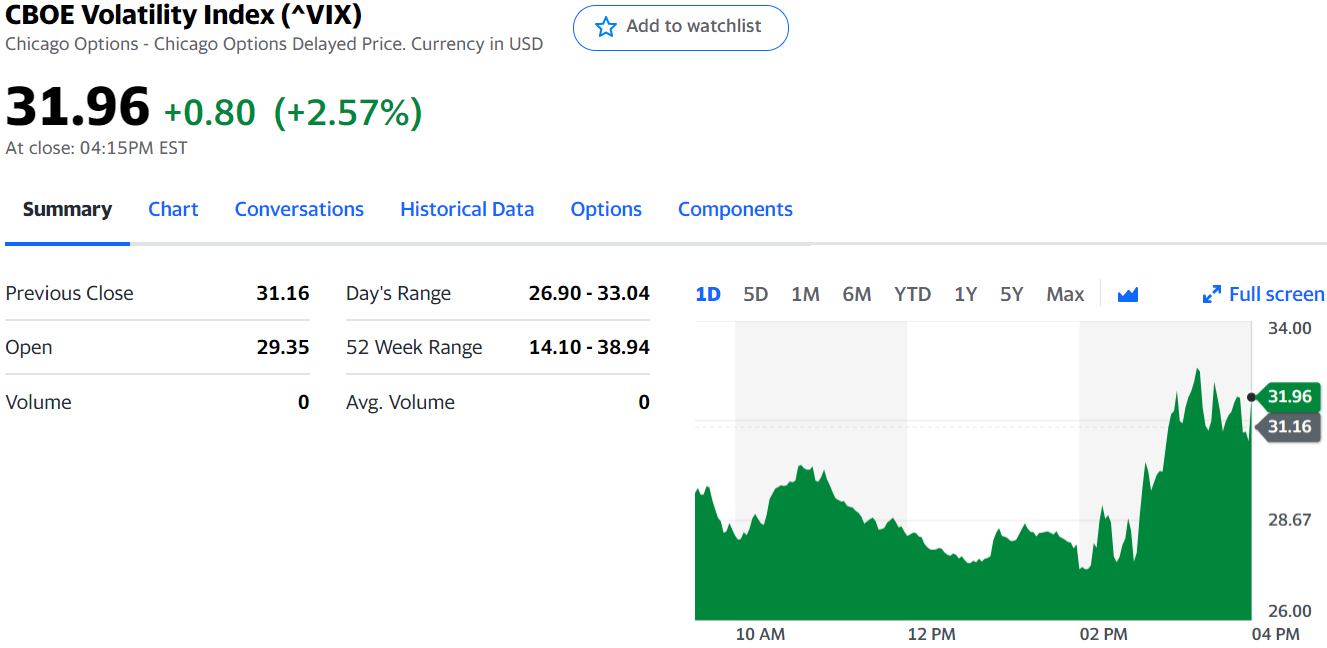
Task: Click the 'Volume' label
Action: [39, 402]
